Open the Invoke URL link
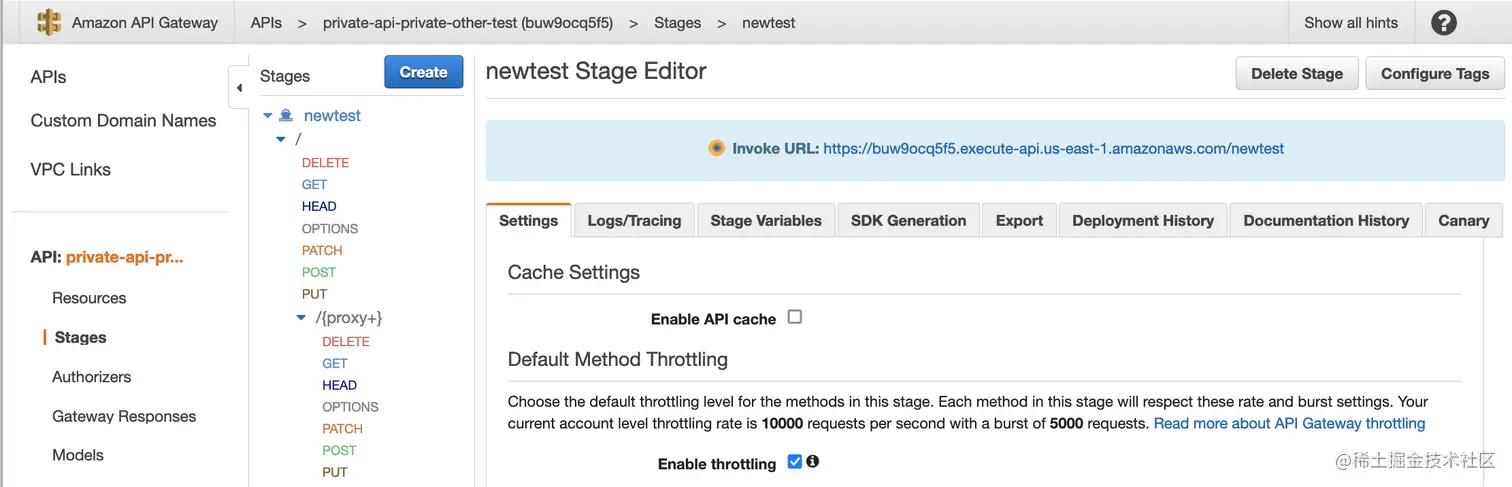 point(1053,148)
